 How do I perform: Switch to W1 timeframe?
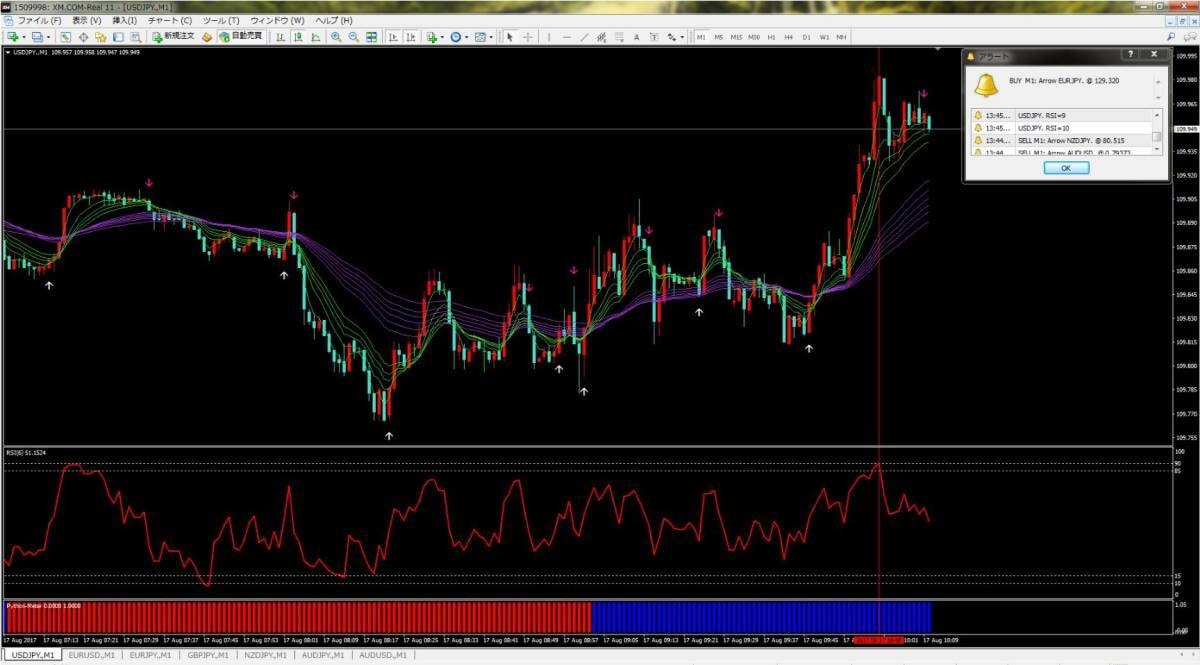pos(824,37)
